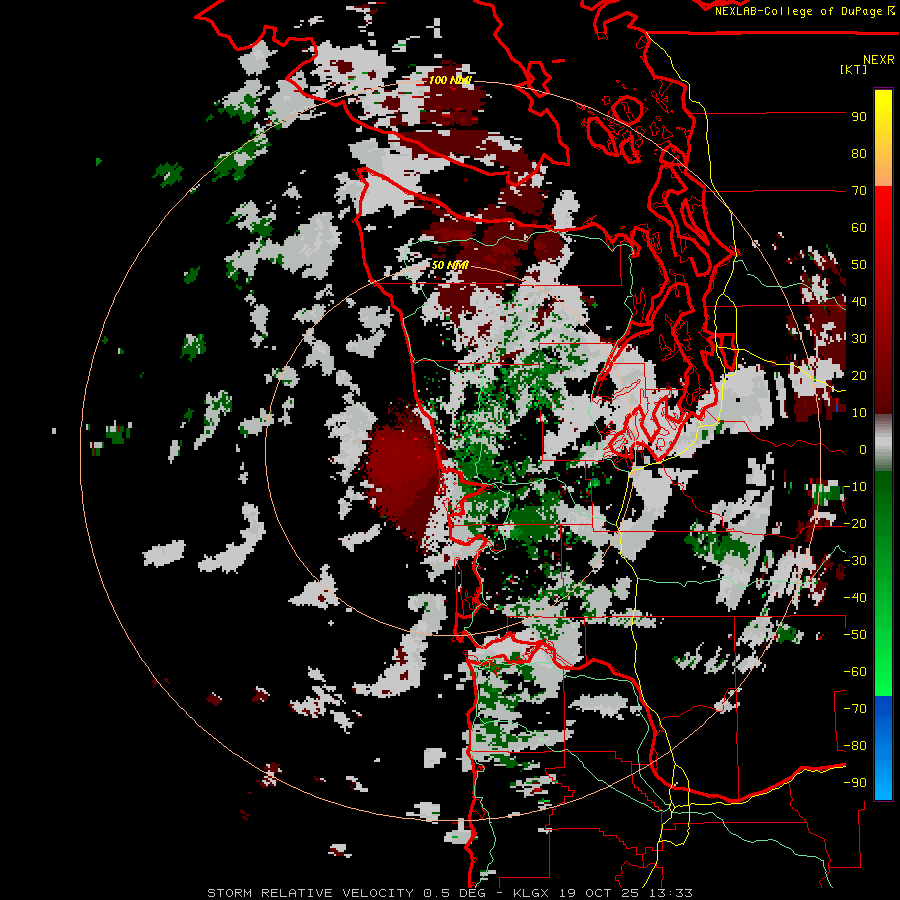Screen dimensions: 900x900
Task: Click the 80 value on the velocity scale
Action: tap(859, 154)
